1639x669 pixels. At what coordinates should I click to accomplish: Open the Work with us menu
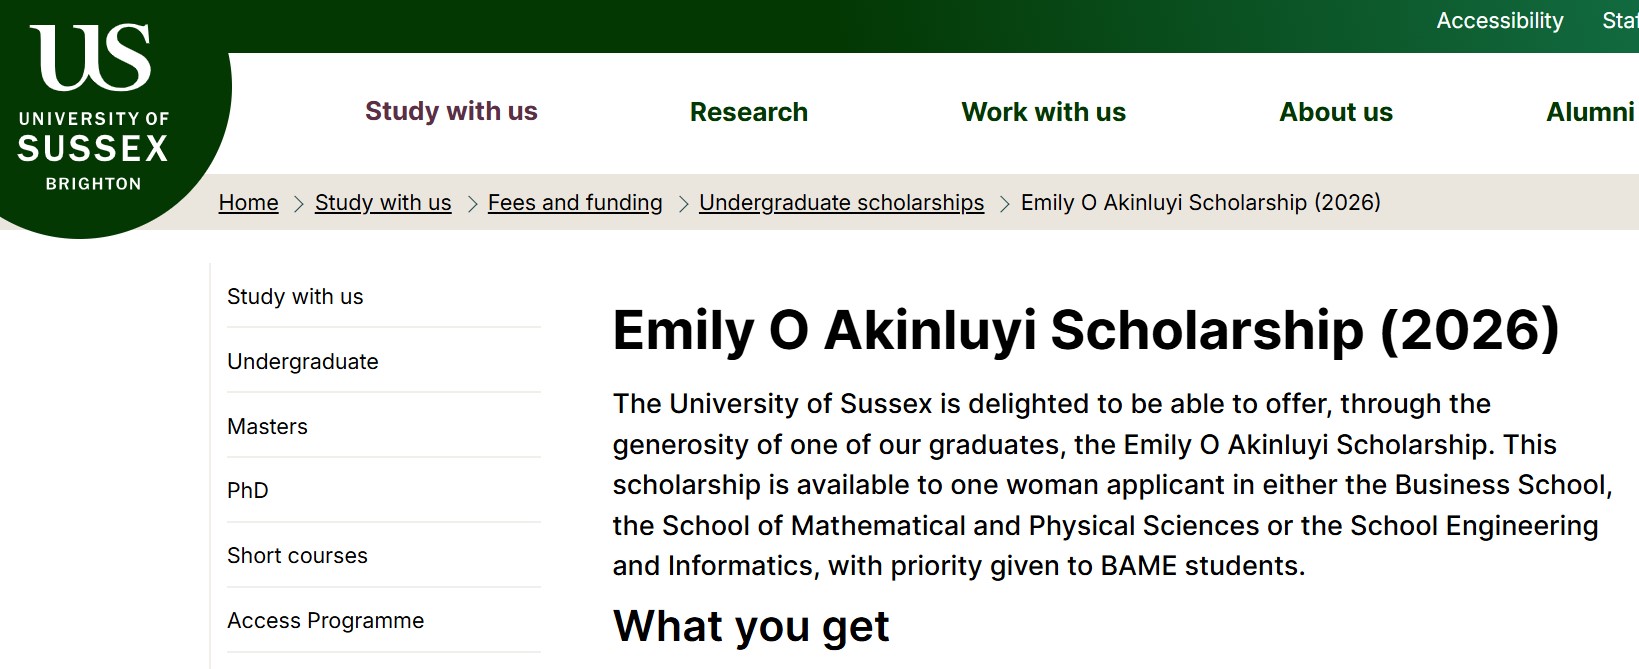[x=1043, y=112]
